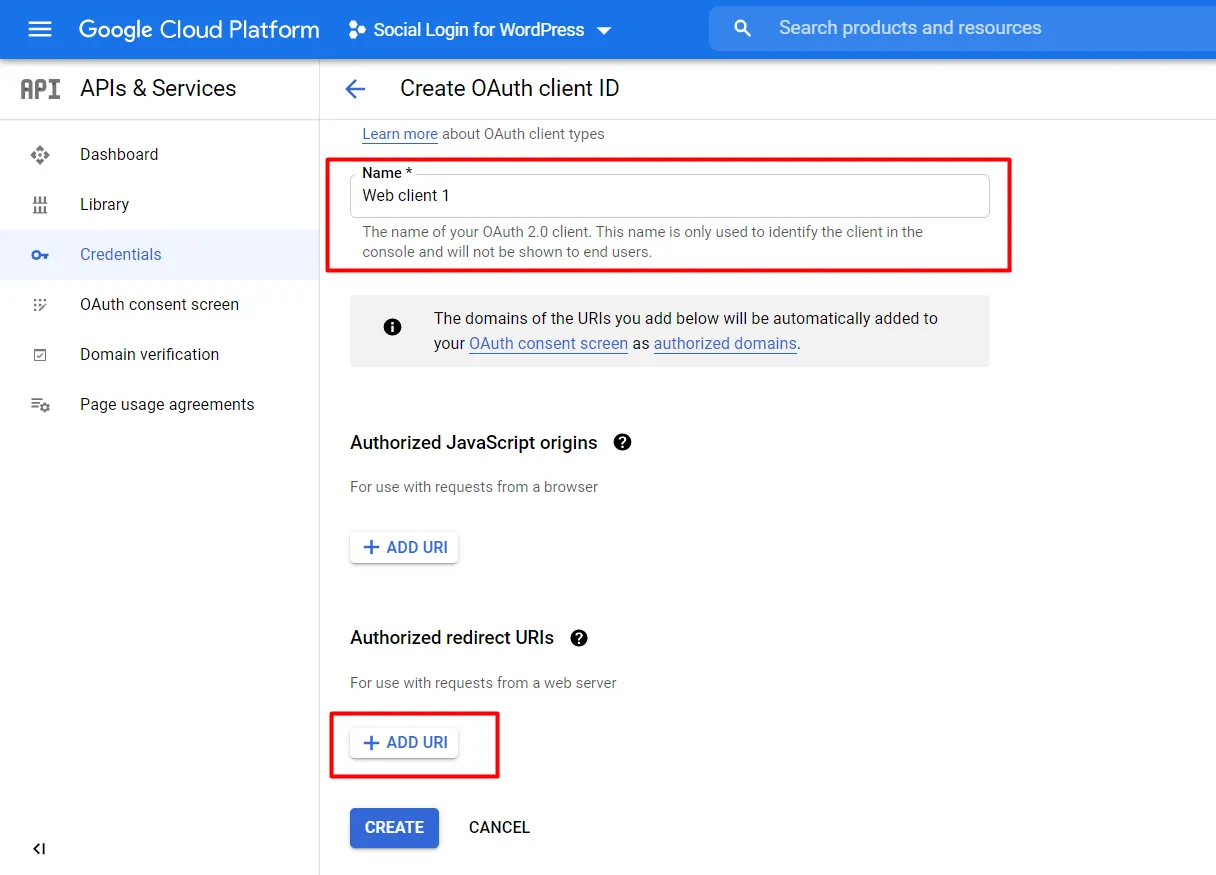Open the Social Login for WordPress project selector
Screen dimensions: 1216x875
[x=480, y=30]
